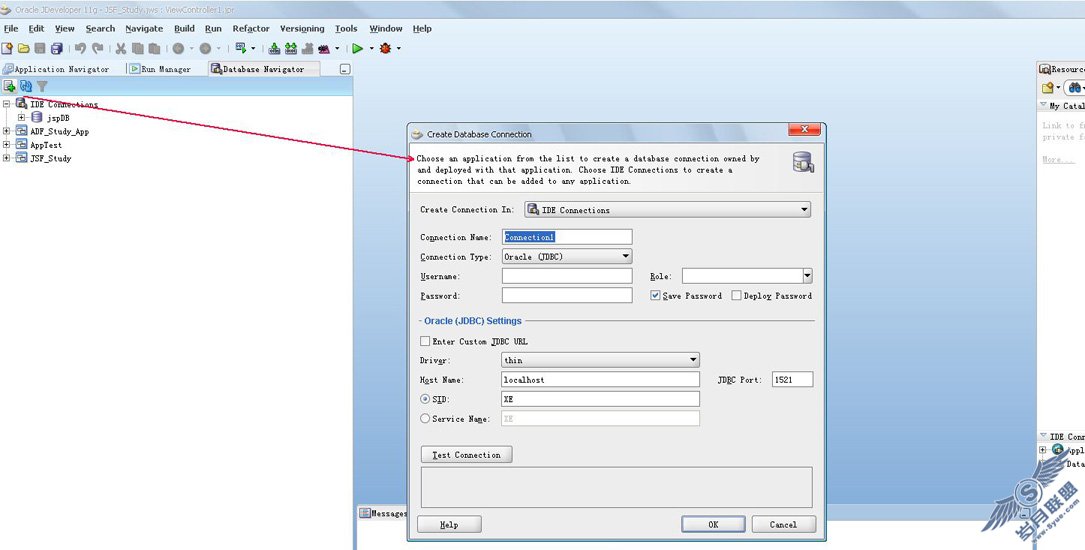
Task: Open the Create Connection In dropdown
Action: click(804, 210)
